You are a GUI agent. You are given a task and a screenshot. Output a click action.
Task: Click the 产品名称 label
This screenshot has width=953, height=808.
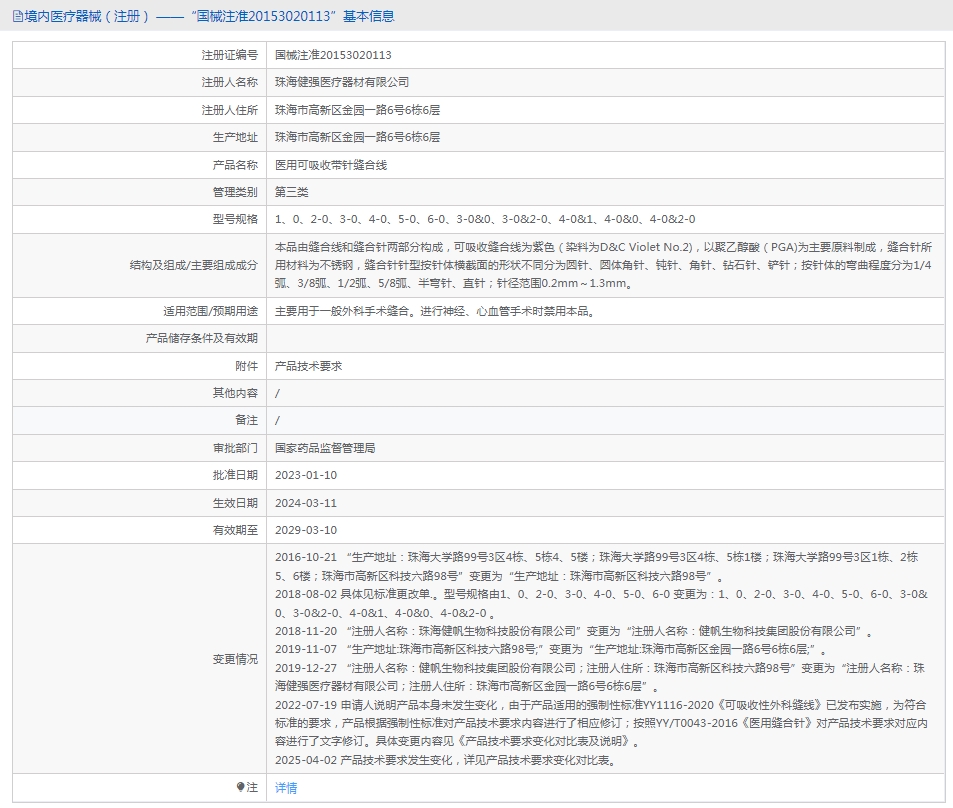[x=235, y=165]
